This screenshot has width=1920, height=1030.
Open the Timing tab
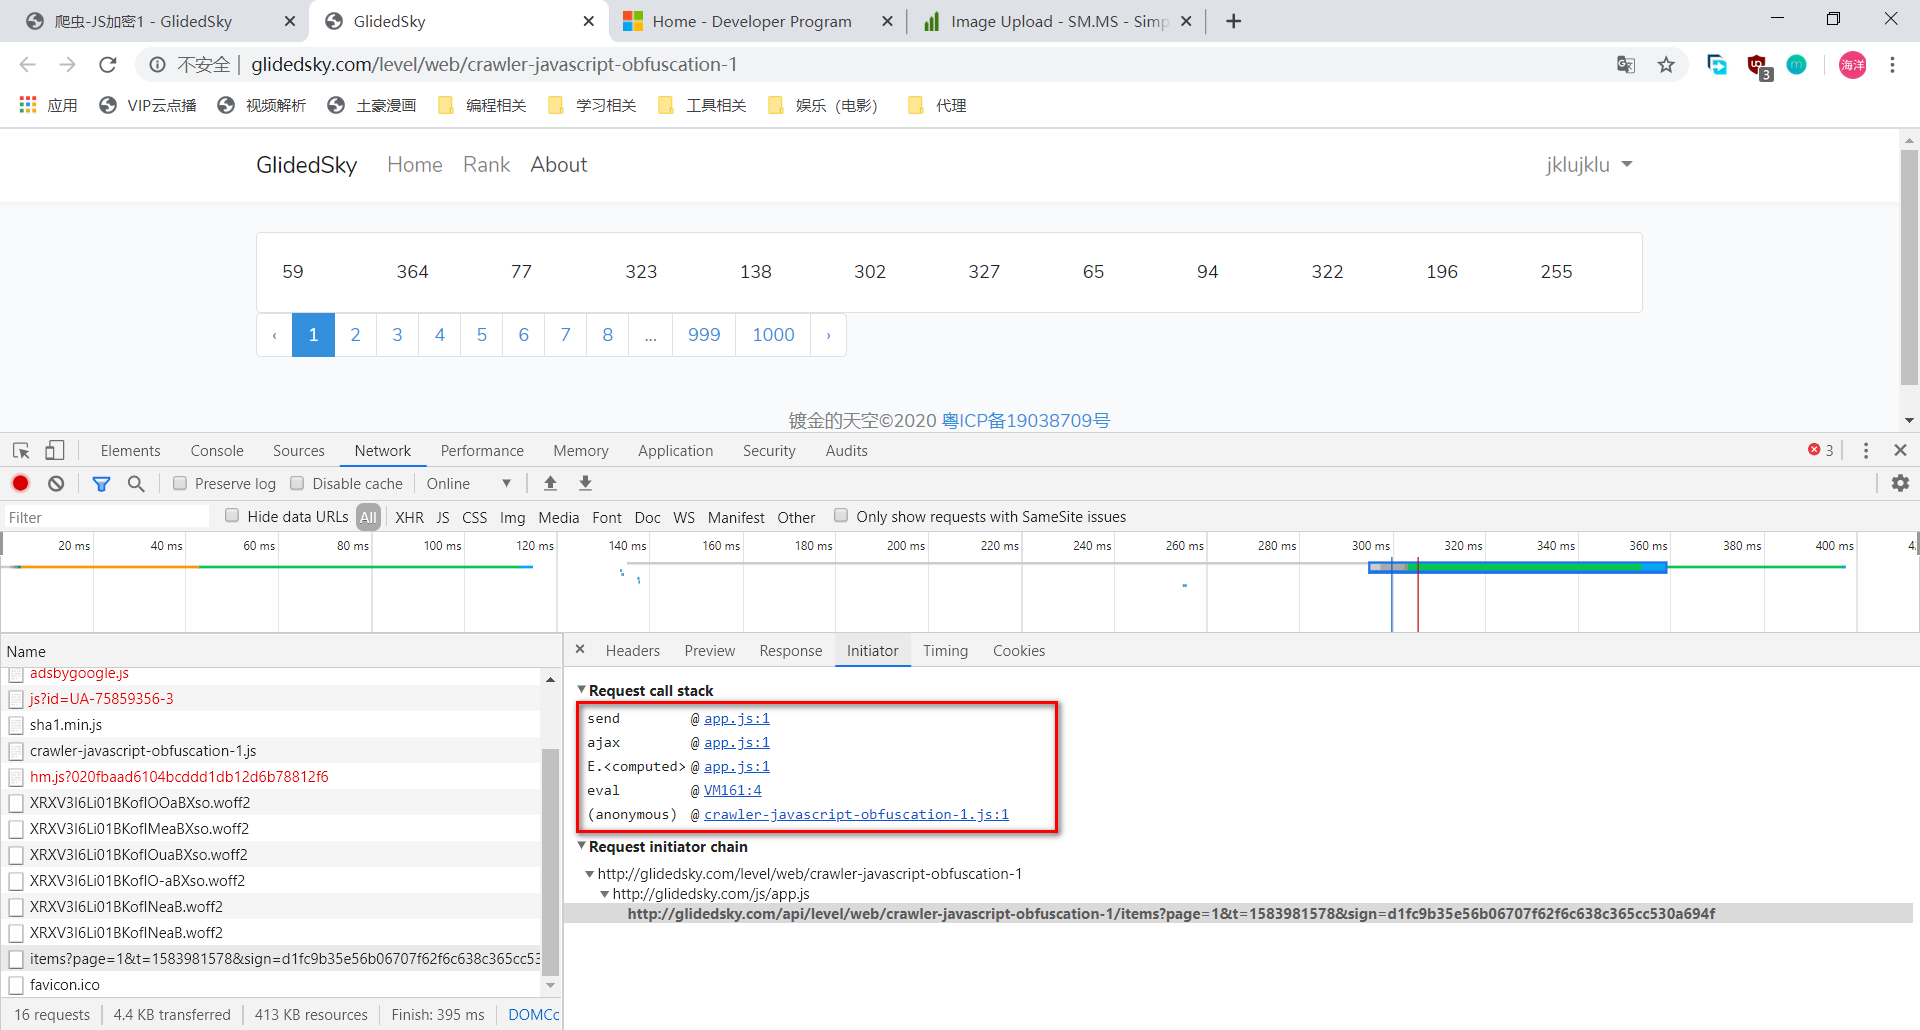(945, 651)
